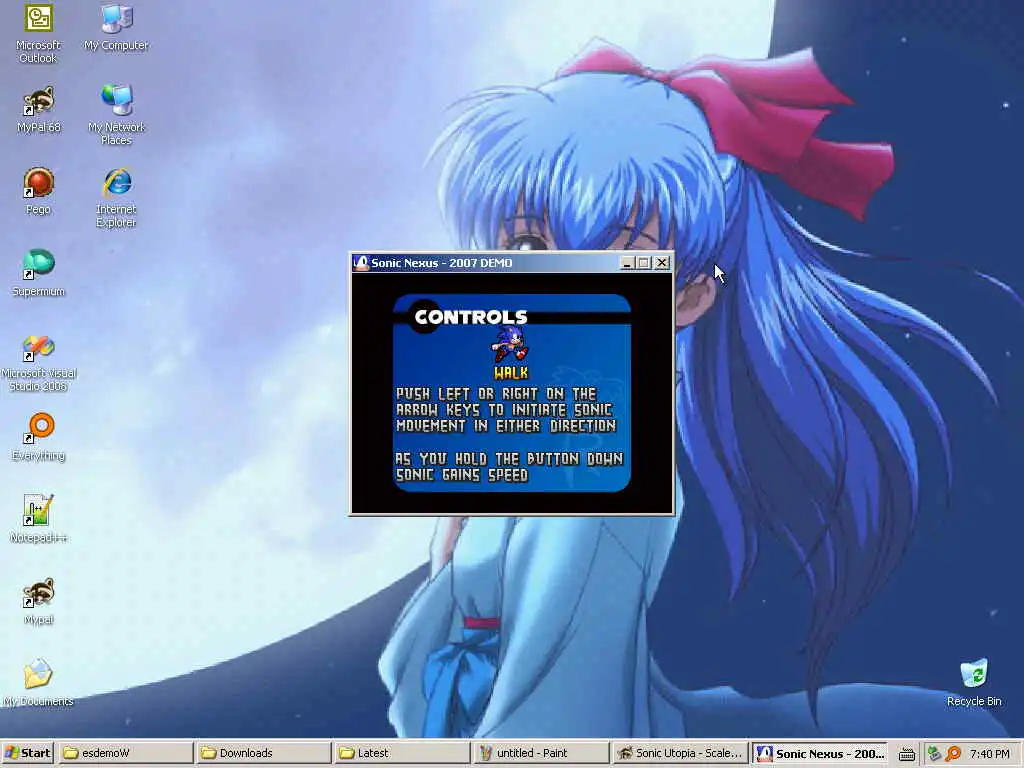Switch to untitled - Paint in taskbar
The height and width of the screenshot is (768, 1024).
pos(540,753)
